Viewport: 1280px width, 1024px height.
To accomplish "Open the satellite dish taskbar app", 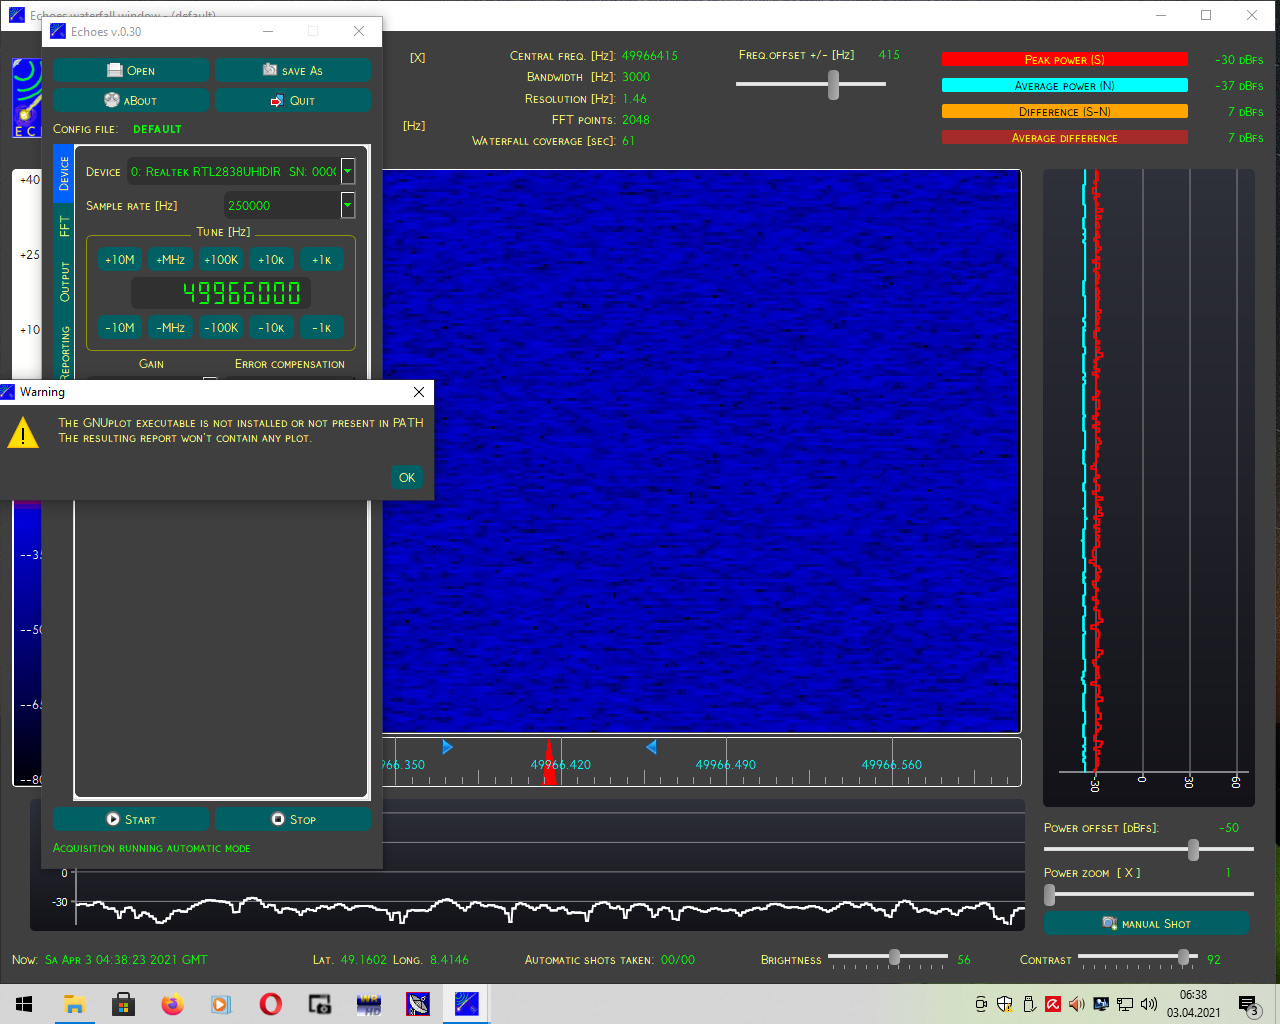I will coord(418,1004).
